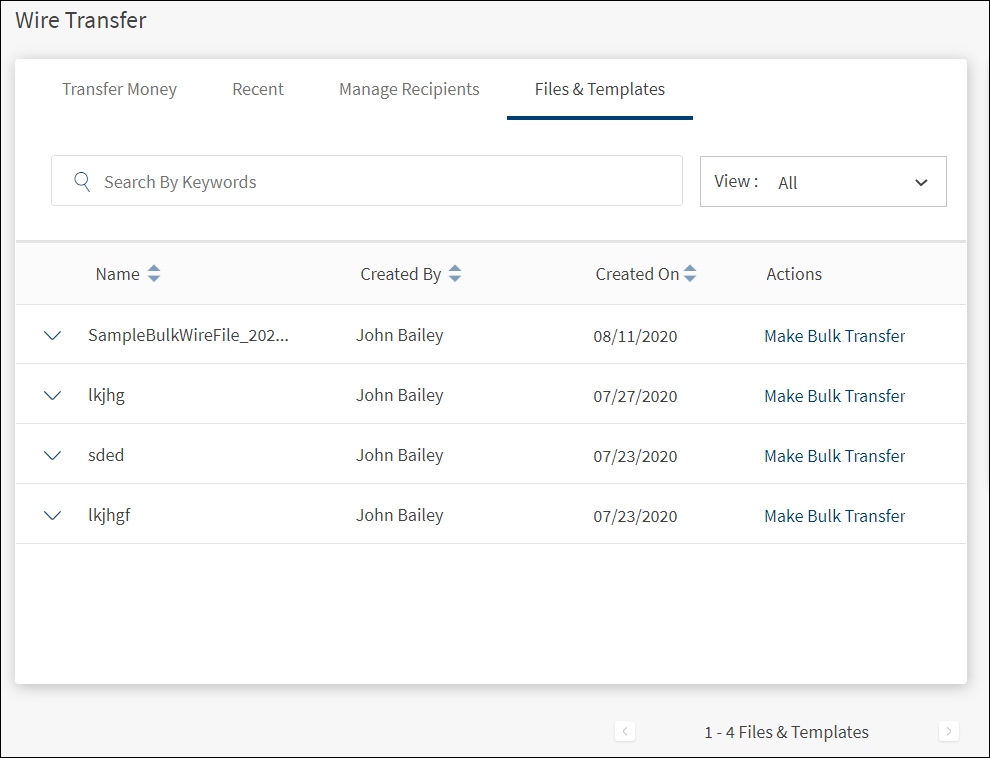Go to previous page of files
This screenshot has width=990, height=758.
625,732
